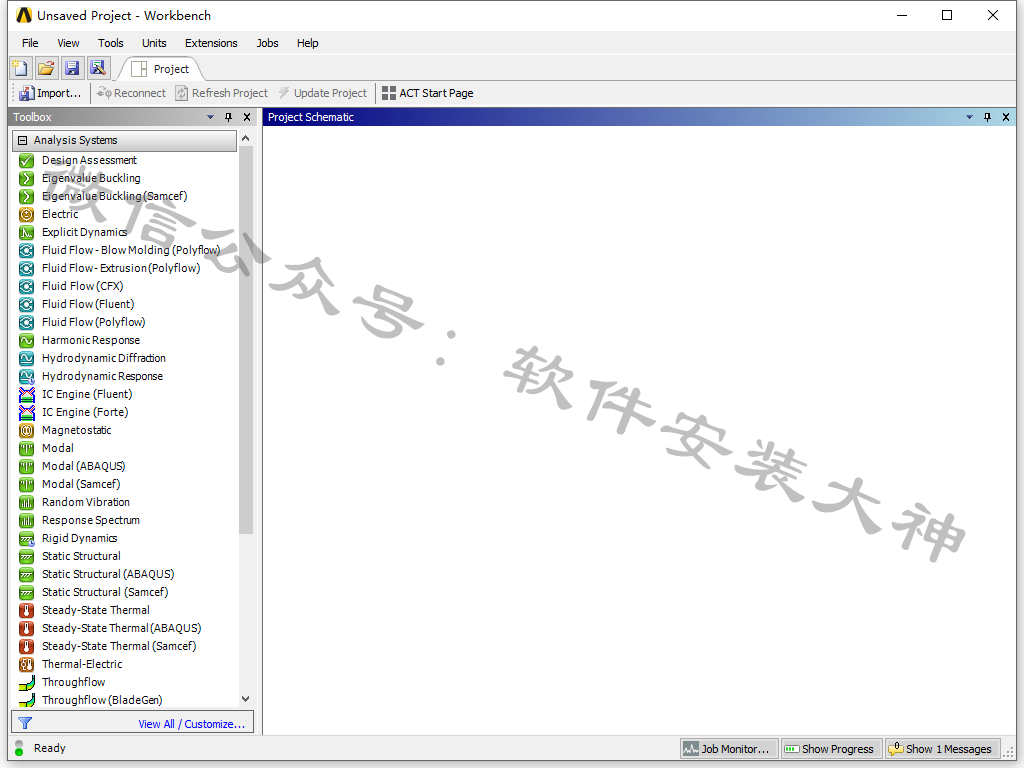Open the Toolbox panel dropdown arrow
Screen dimensions: 1024x768
(x=210, y=117)
